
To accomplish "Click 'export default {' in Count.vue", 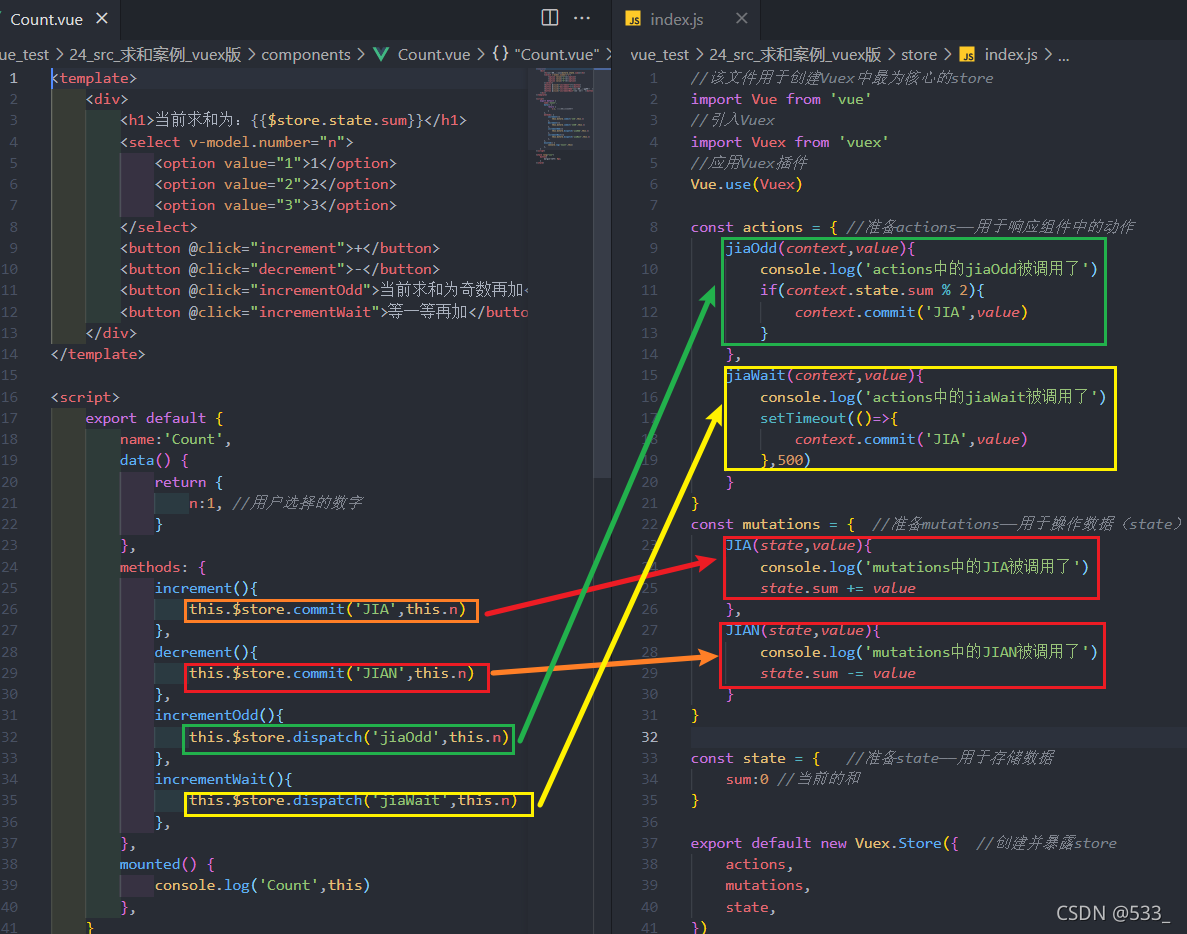I will tap(154, 419).
